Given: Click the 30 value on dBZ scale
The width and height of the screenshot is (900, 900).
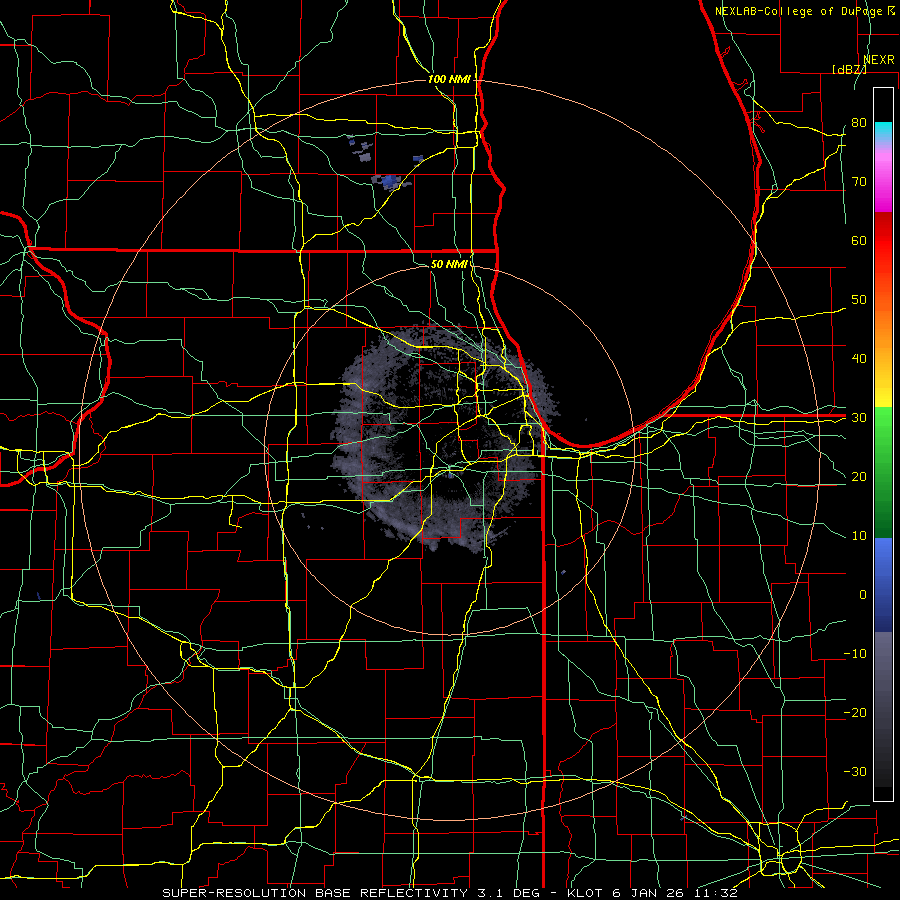Looking at the screenshot, I should point(859,417).
